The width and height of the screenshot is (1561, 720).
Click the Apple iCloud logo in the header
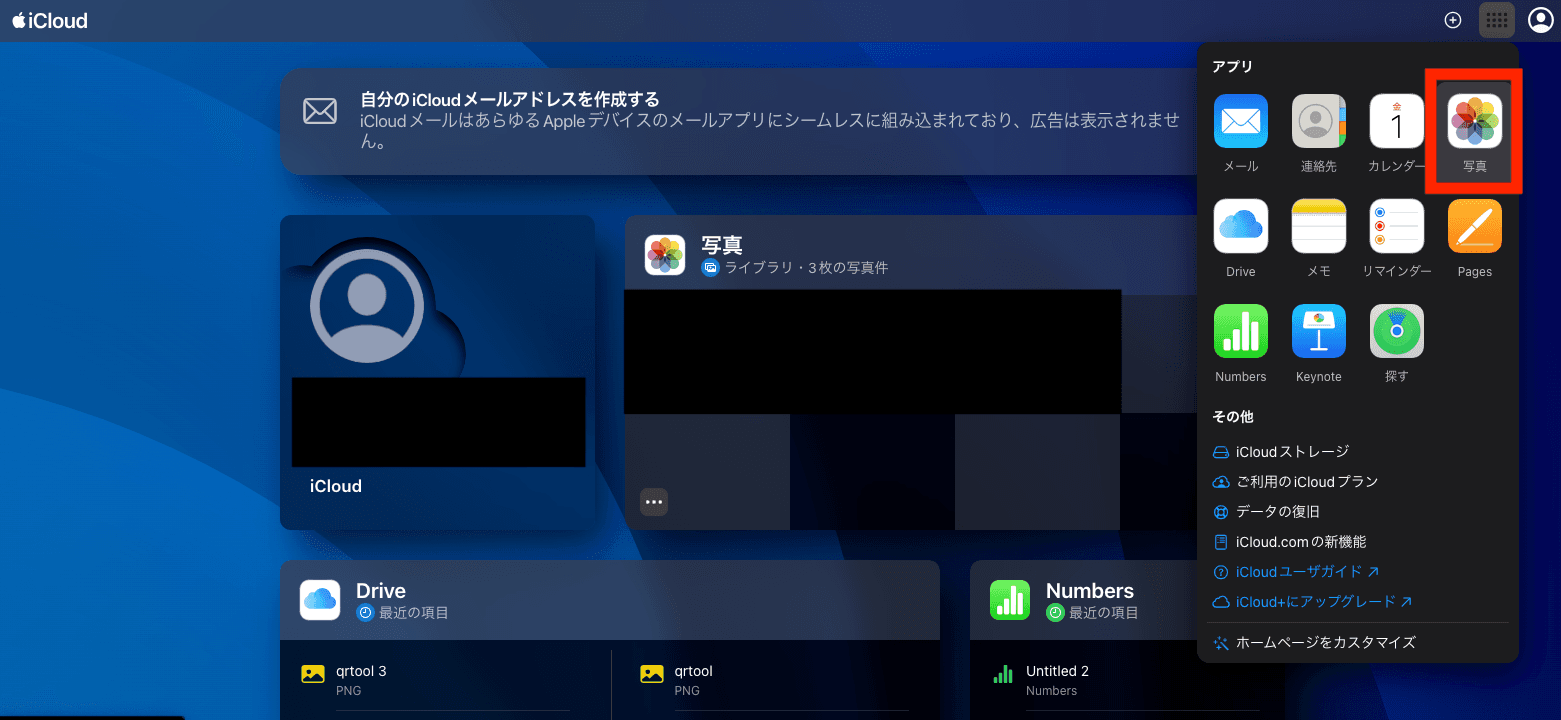point(49,19)
